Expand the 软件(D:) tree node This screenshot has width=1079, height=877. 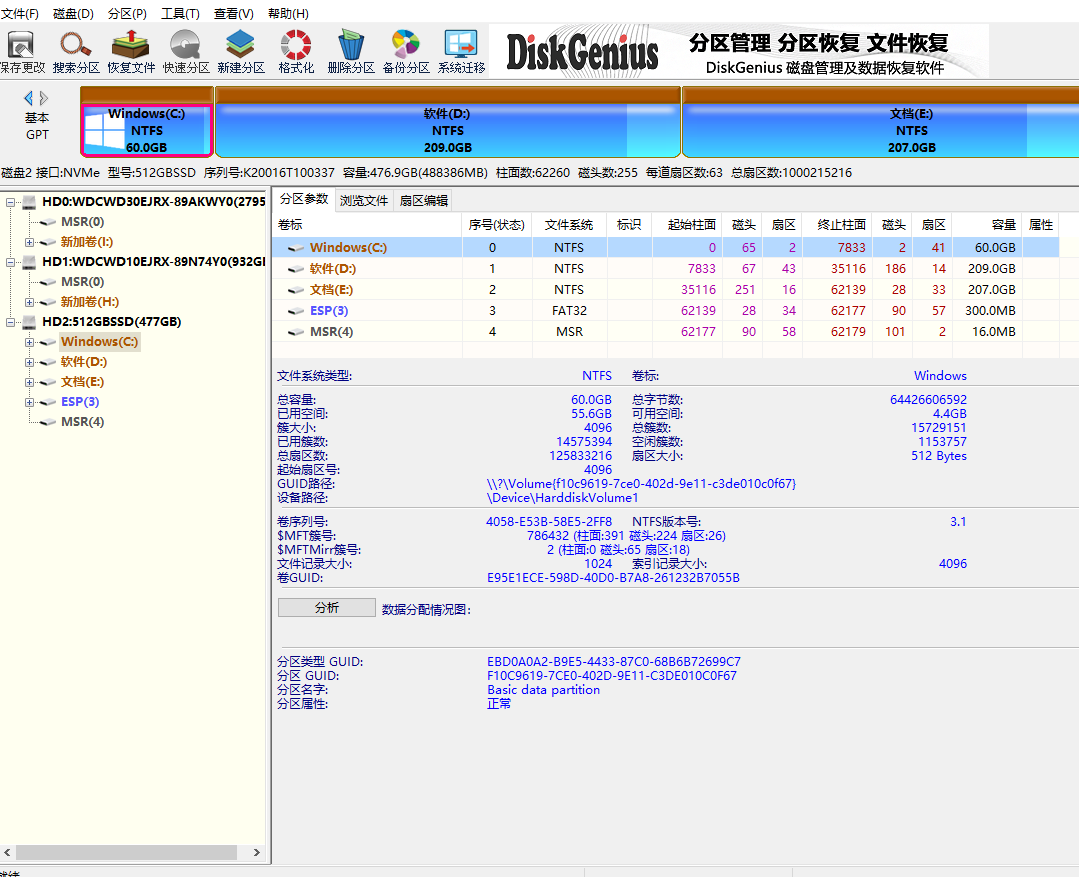tap(30, 361)
